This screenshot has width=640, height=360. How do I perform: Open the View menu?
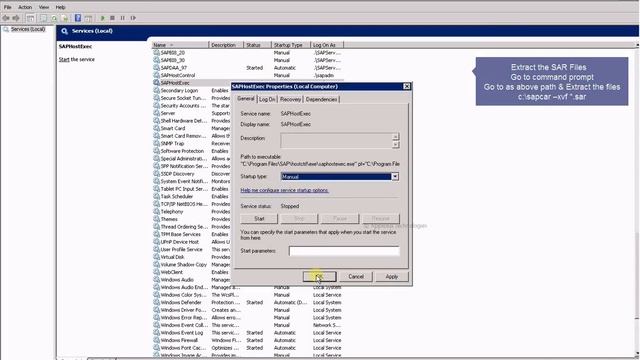[x=44, y=7]
